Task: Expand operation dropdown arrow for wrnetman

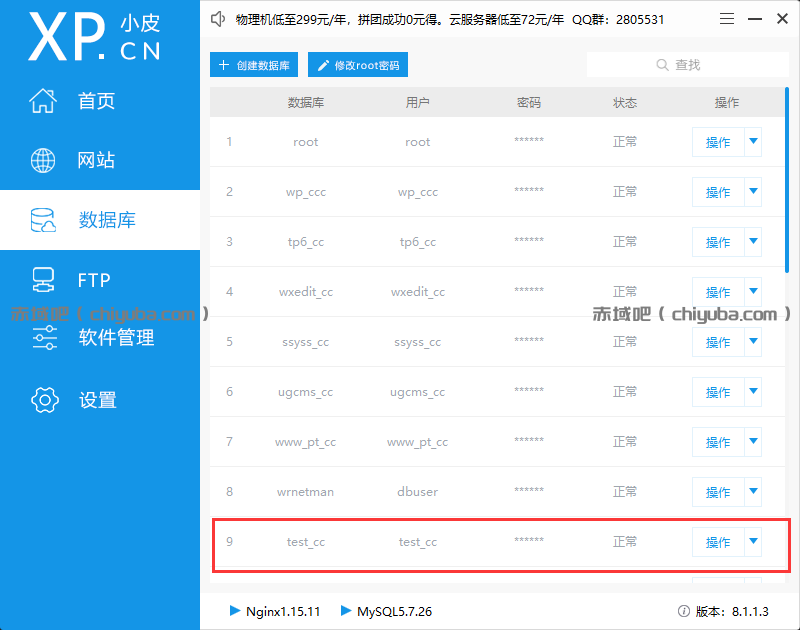Action: point(753,492)
